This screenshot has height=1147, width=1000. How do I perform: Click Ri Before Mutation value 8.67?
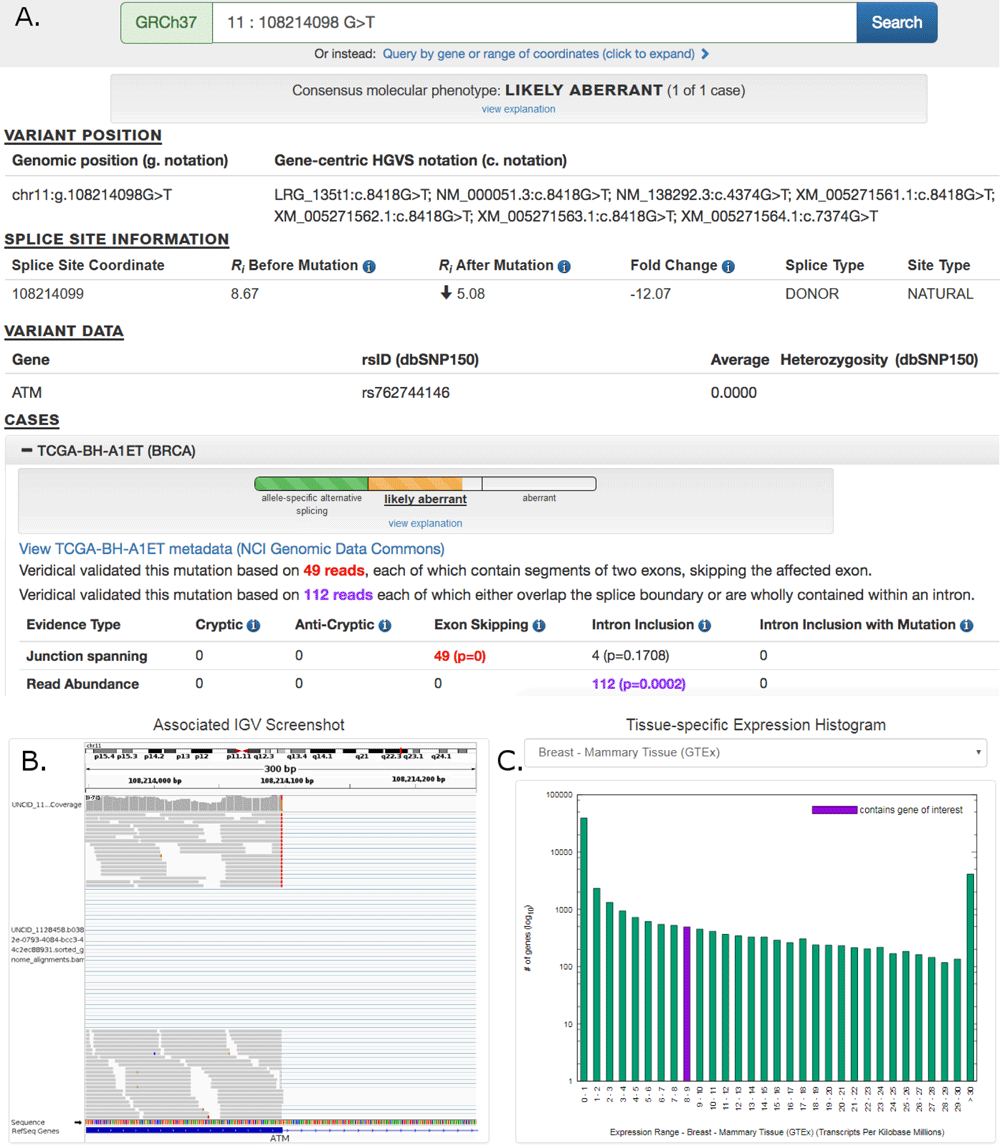[244, 294]
